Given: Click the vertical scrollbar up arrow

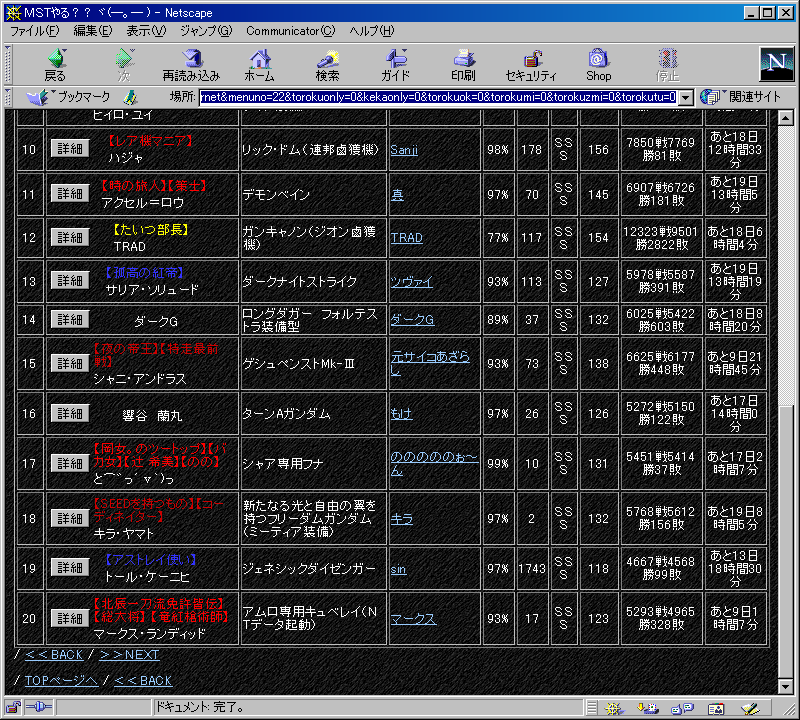Looking at the screenshot, I should (x=786, y=118).
